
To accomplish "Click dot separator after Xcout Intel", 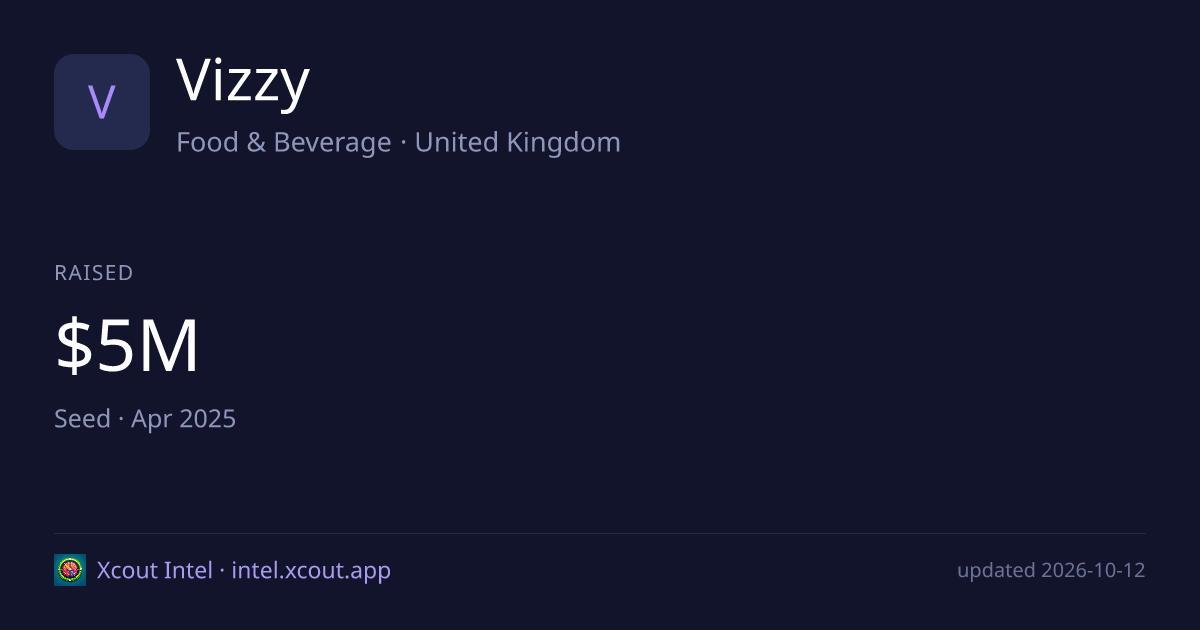I will [222, 571].
